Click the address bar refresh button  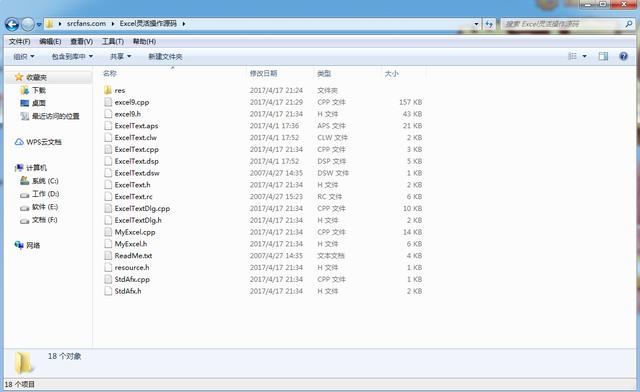489,24
